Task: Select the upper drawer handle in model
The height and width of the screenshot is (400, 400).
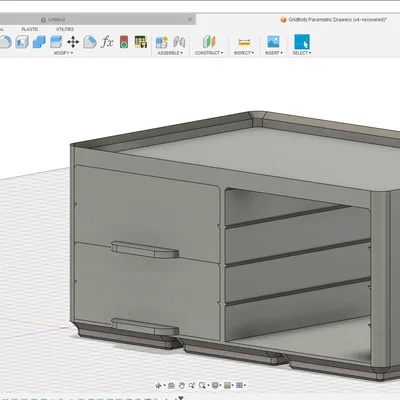Action: pos(145,250)
